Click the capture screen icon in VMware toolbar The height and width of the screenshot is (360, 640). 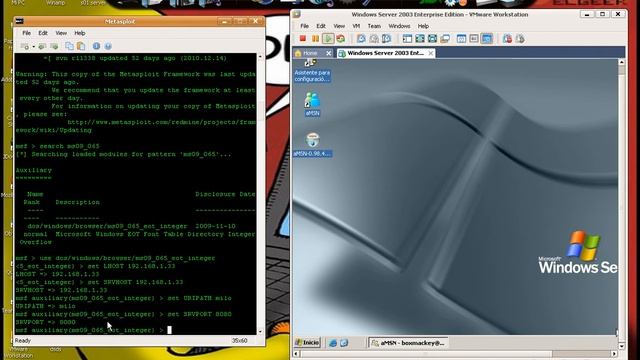(507, 38)
